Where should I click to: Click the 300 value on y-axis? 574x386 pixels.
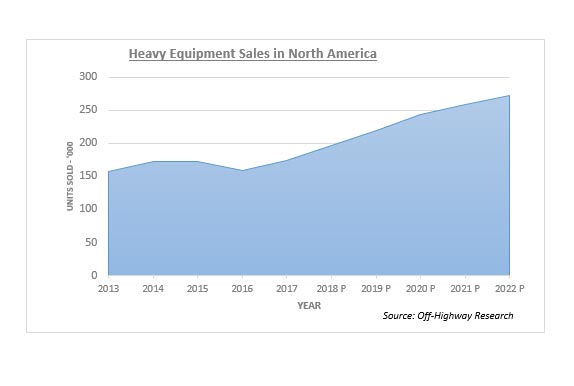88,77
